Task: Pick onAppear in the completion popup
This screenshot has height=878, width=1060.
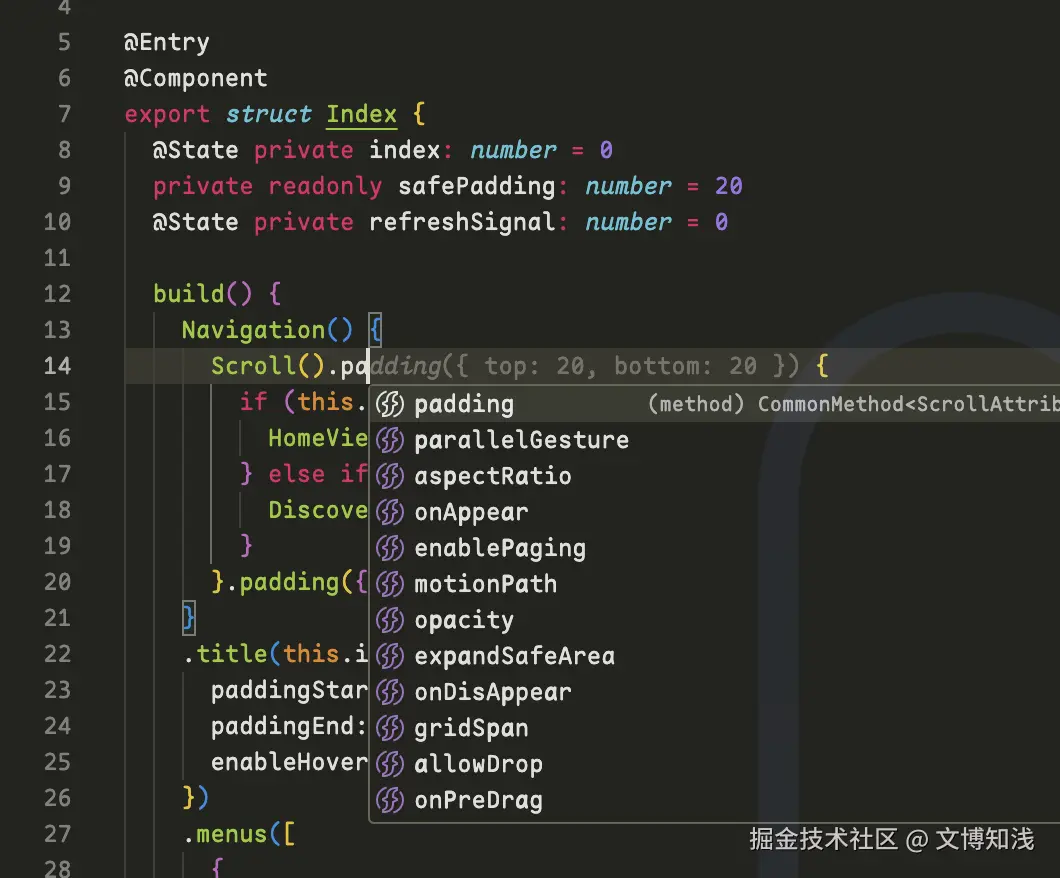Action: pyautogui.click(x=715, y=512)
